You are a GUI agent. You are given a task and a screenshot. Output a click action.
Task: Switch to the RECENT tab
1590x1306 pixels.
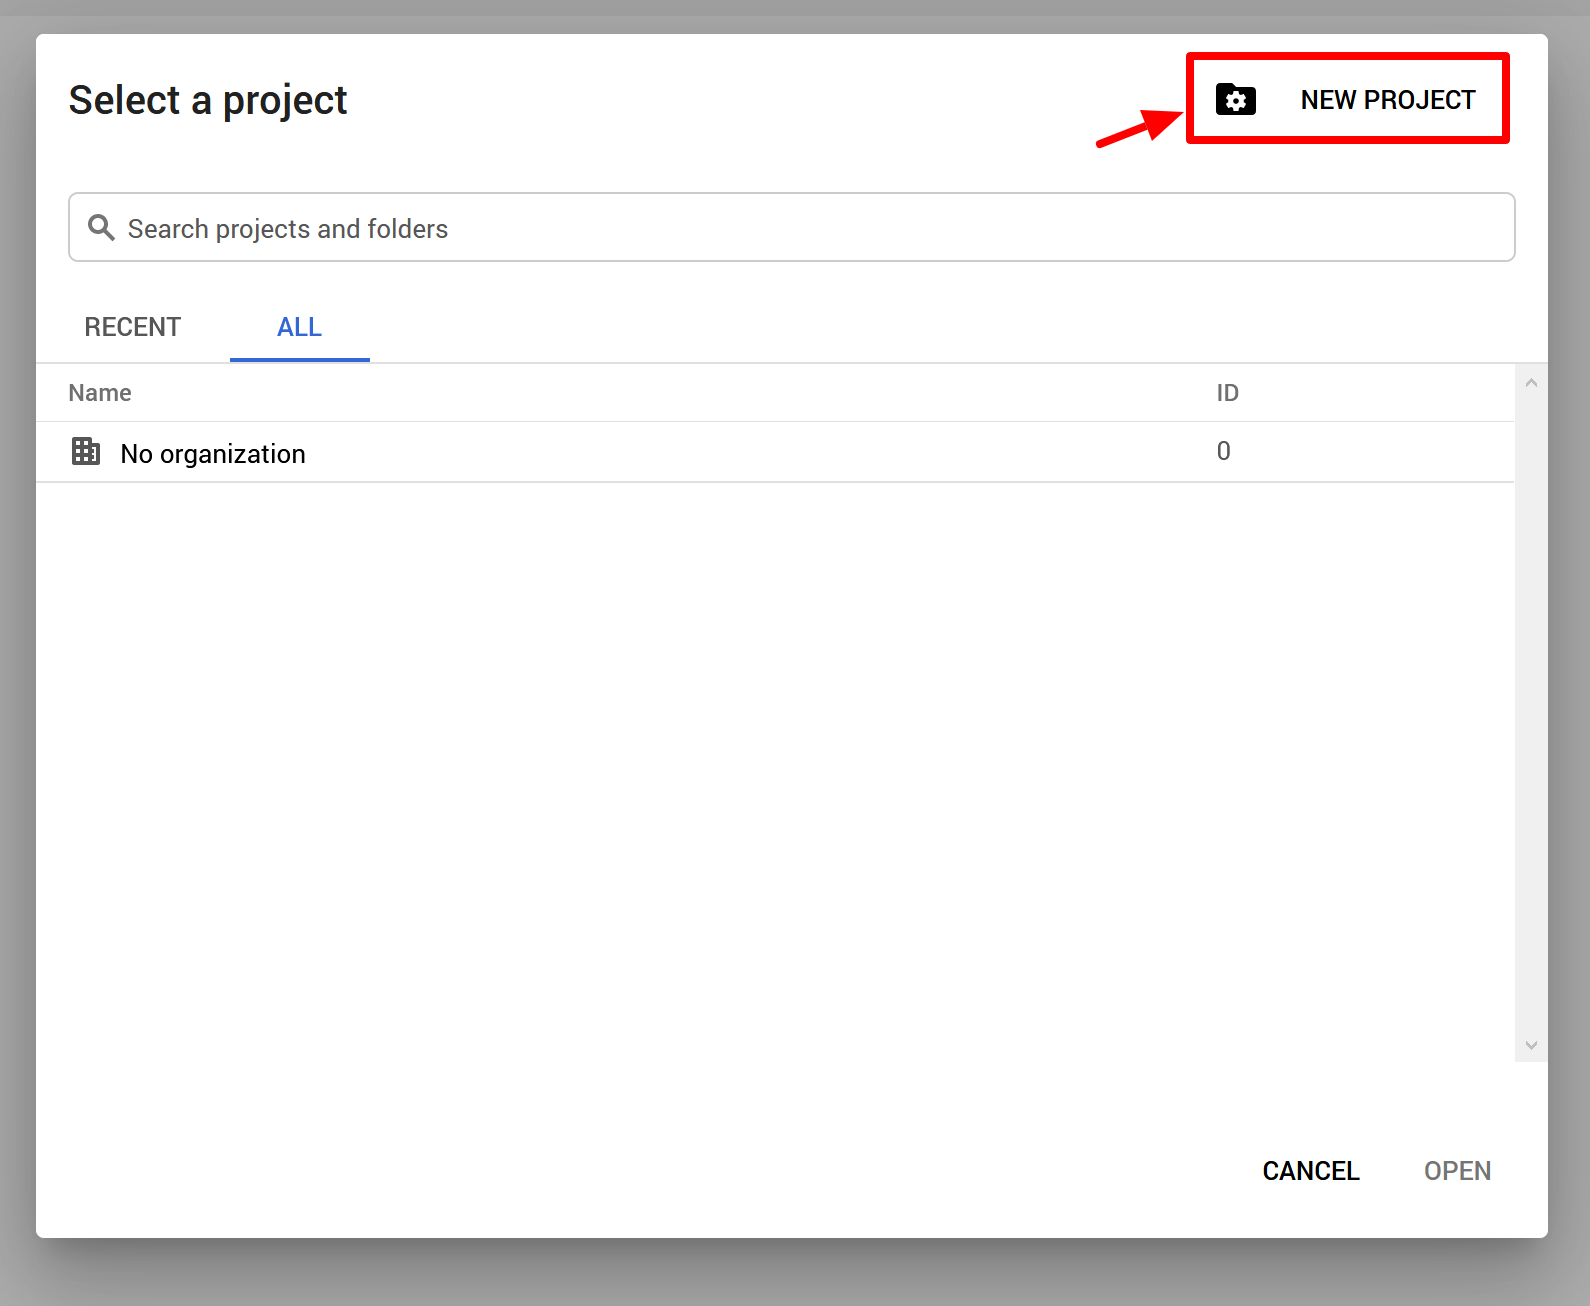[132, 327]
